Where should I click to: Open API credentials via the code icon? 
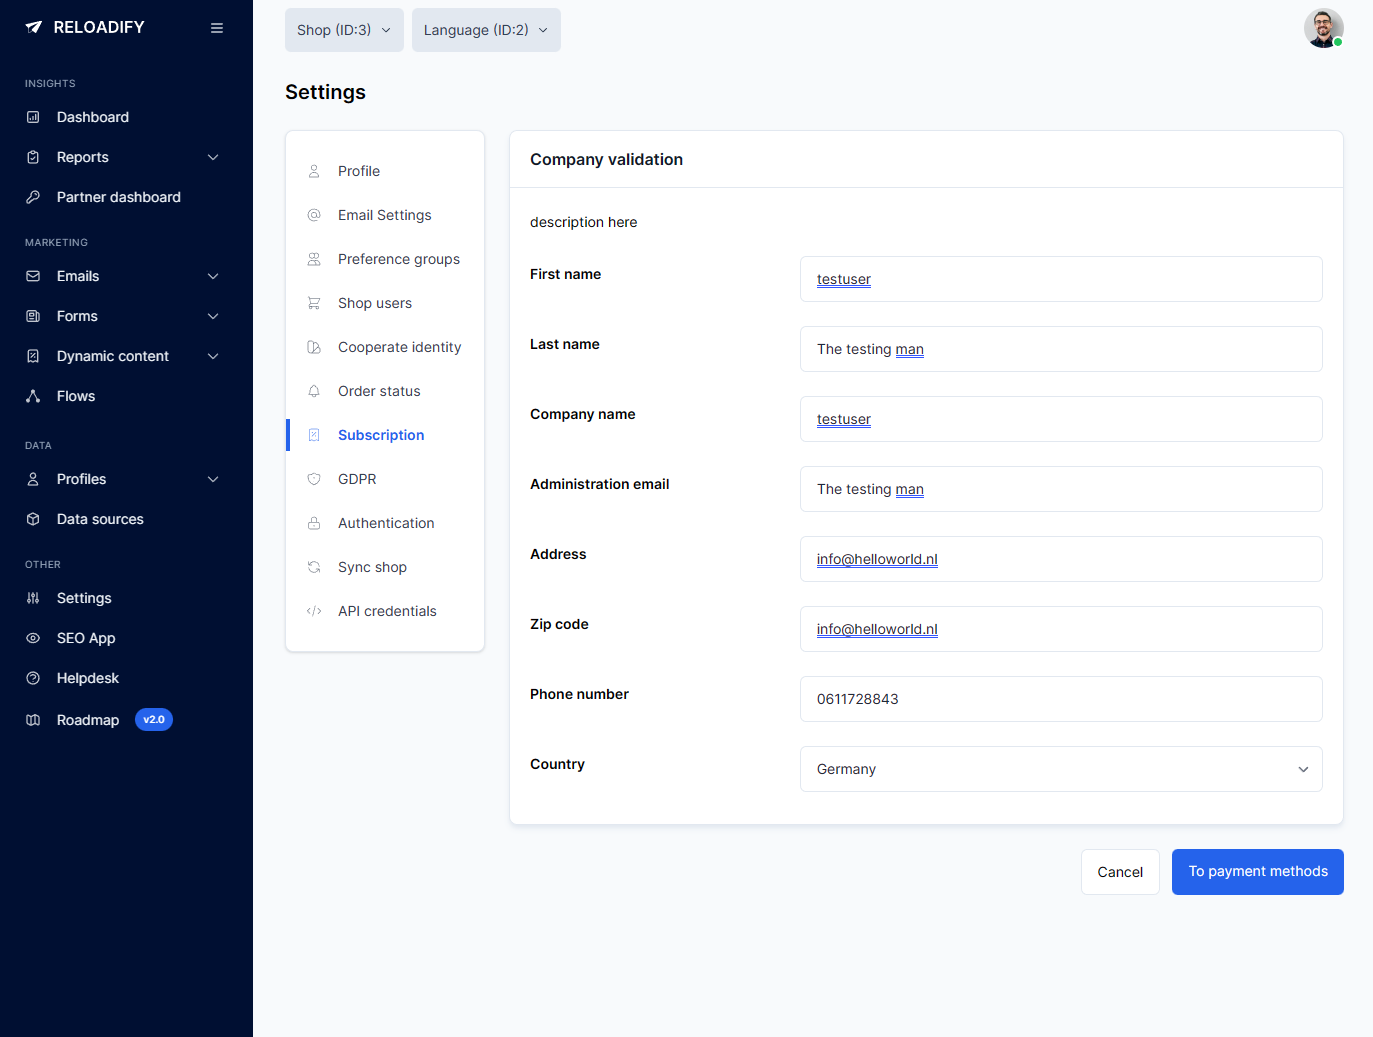pos(314,611)
